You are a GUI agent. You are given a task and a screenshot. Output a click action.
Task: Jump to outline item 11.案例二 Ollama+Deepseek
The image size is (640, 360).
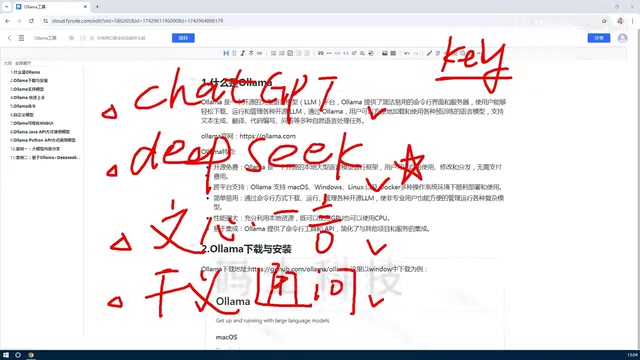pyautogui.click(x=45, y=158)
